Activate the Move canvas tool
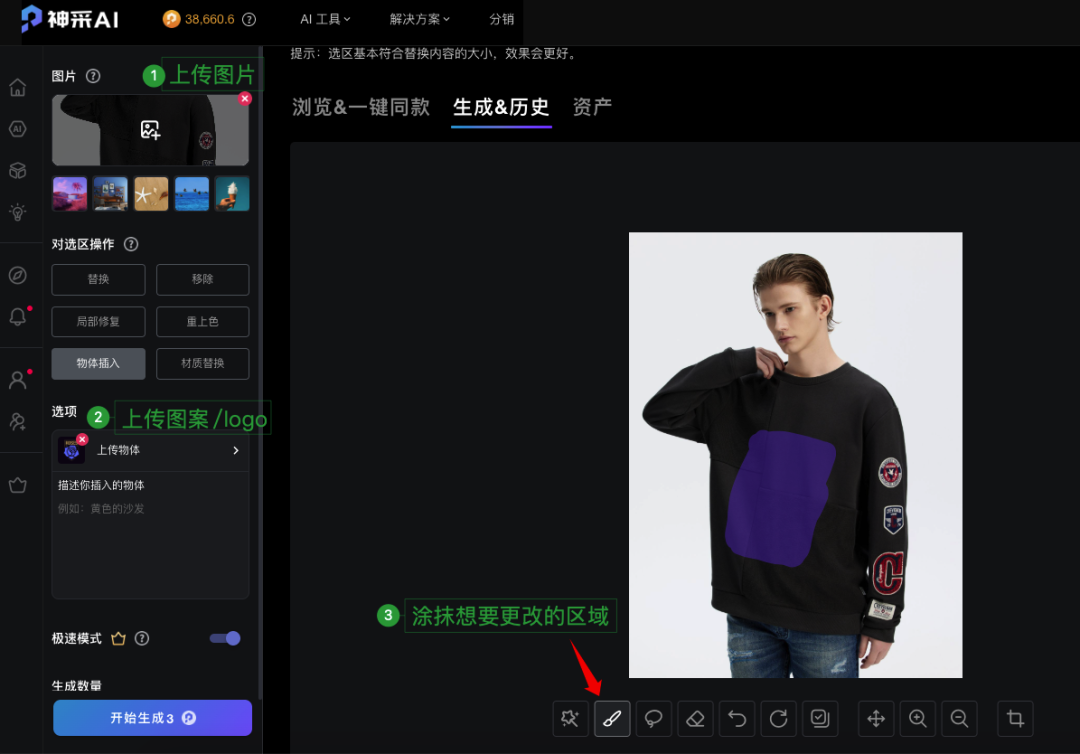Viewport: 1080px width, 754px height. point(875,719)
